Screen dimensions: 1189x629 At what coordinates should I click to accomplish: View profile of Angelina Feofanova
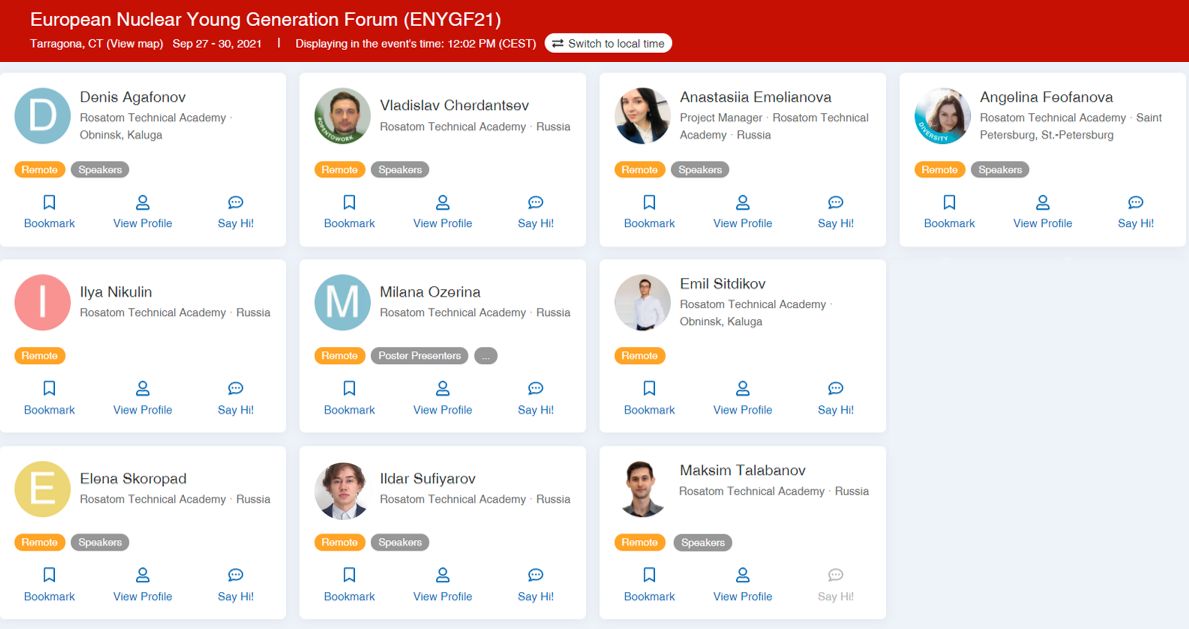1043,212
